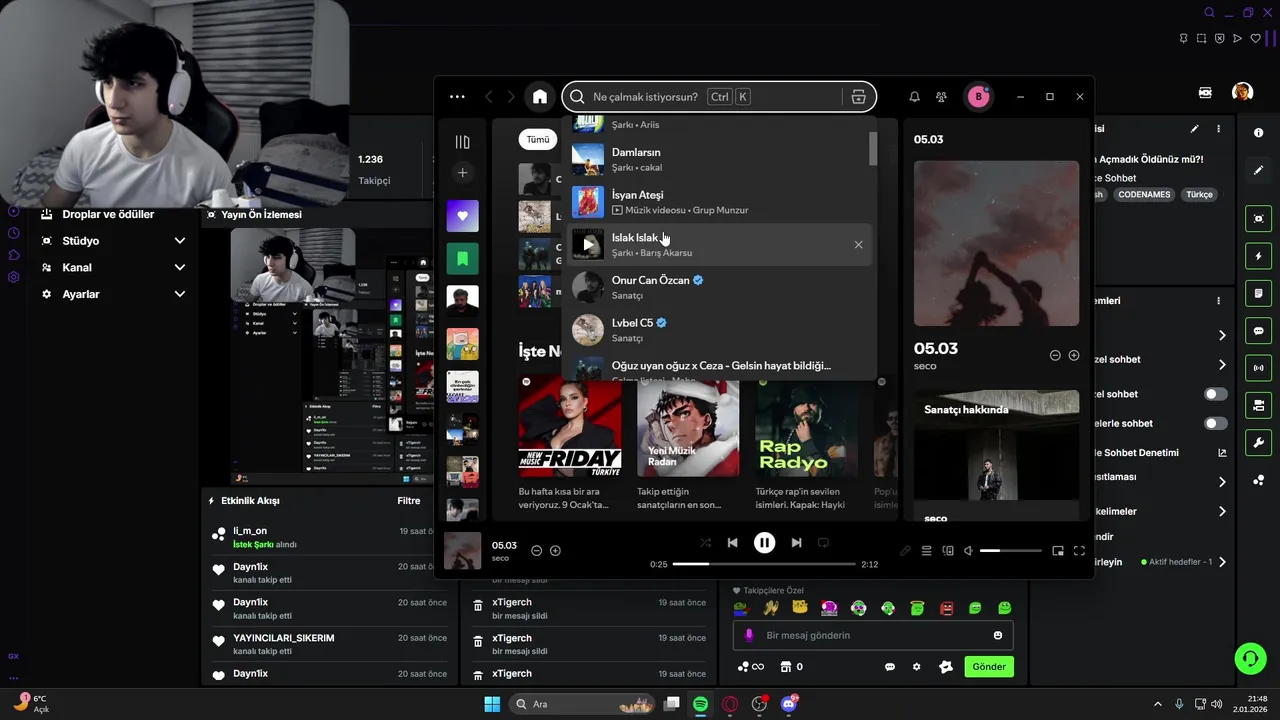Open Spotify profile avatar B
The height and width of the screenshot is (720, 1280).
tap(978, 97)
